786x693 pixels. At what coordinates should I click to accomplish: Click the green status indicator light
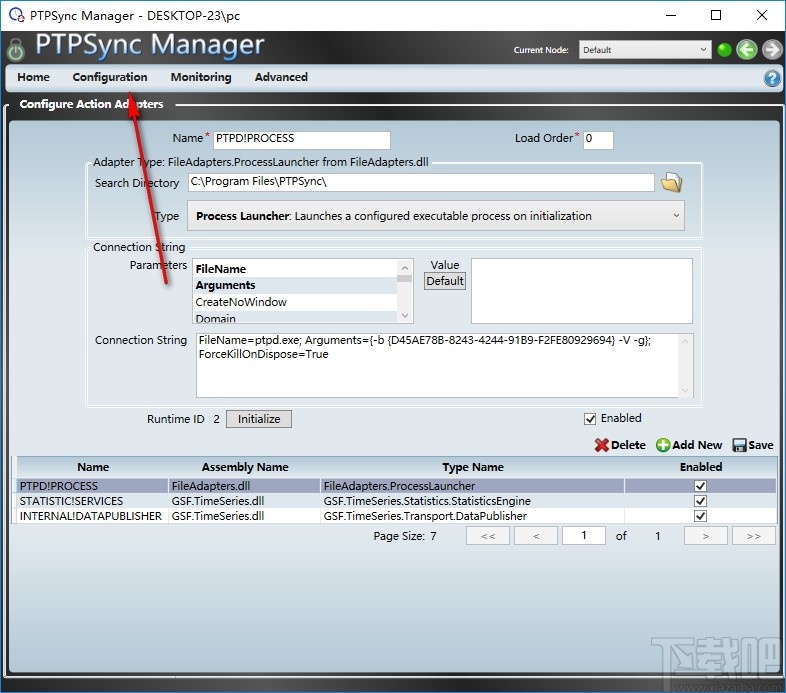pos(724,50)
